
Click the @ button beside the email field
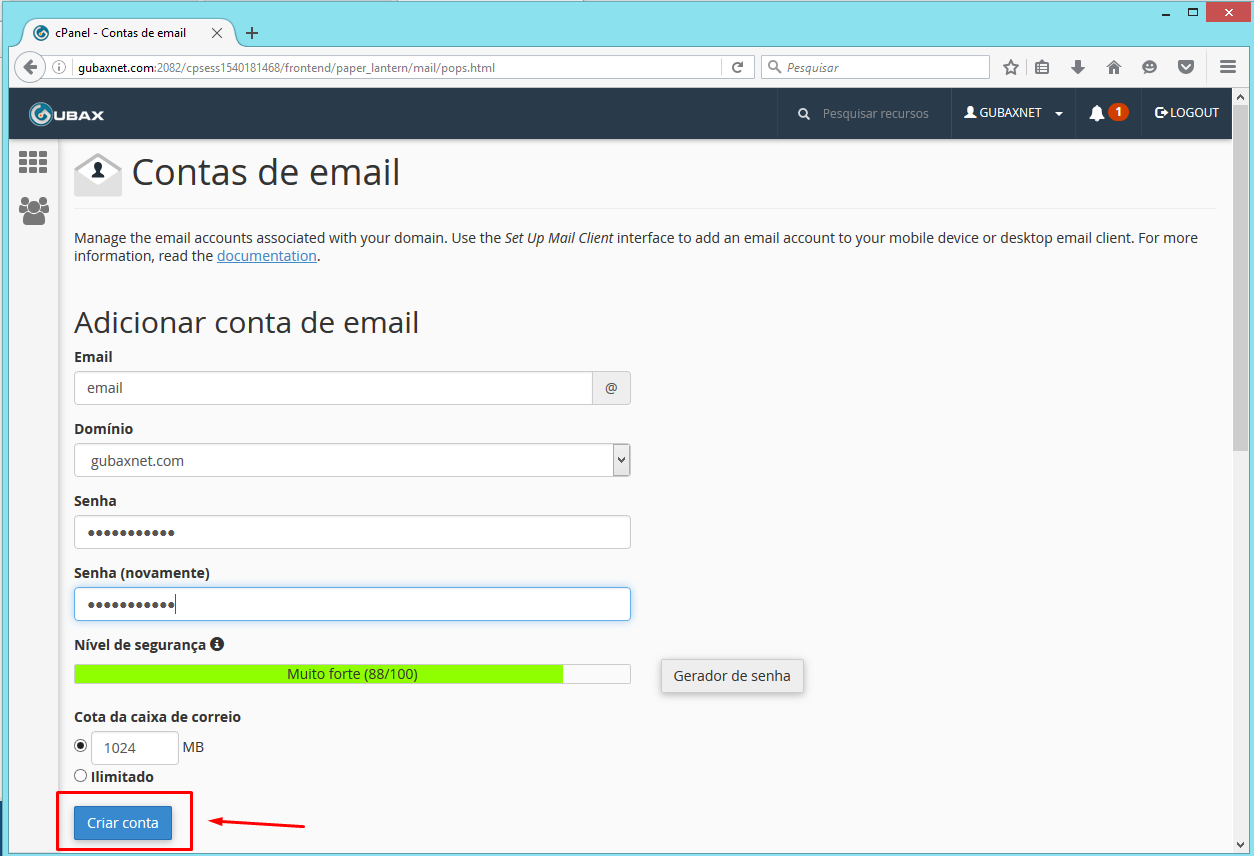pyautogui.click(x=611, y=388)
